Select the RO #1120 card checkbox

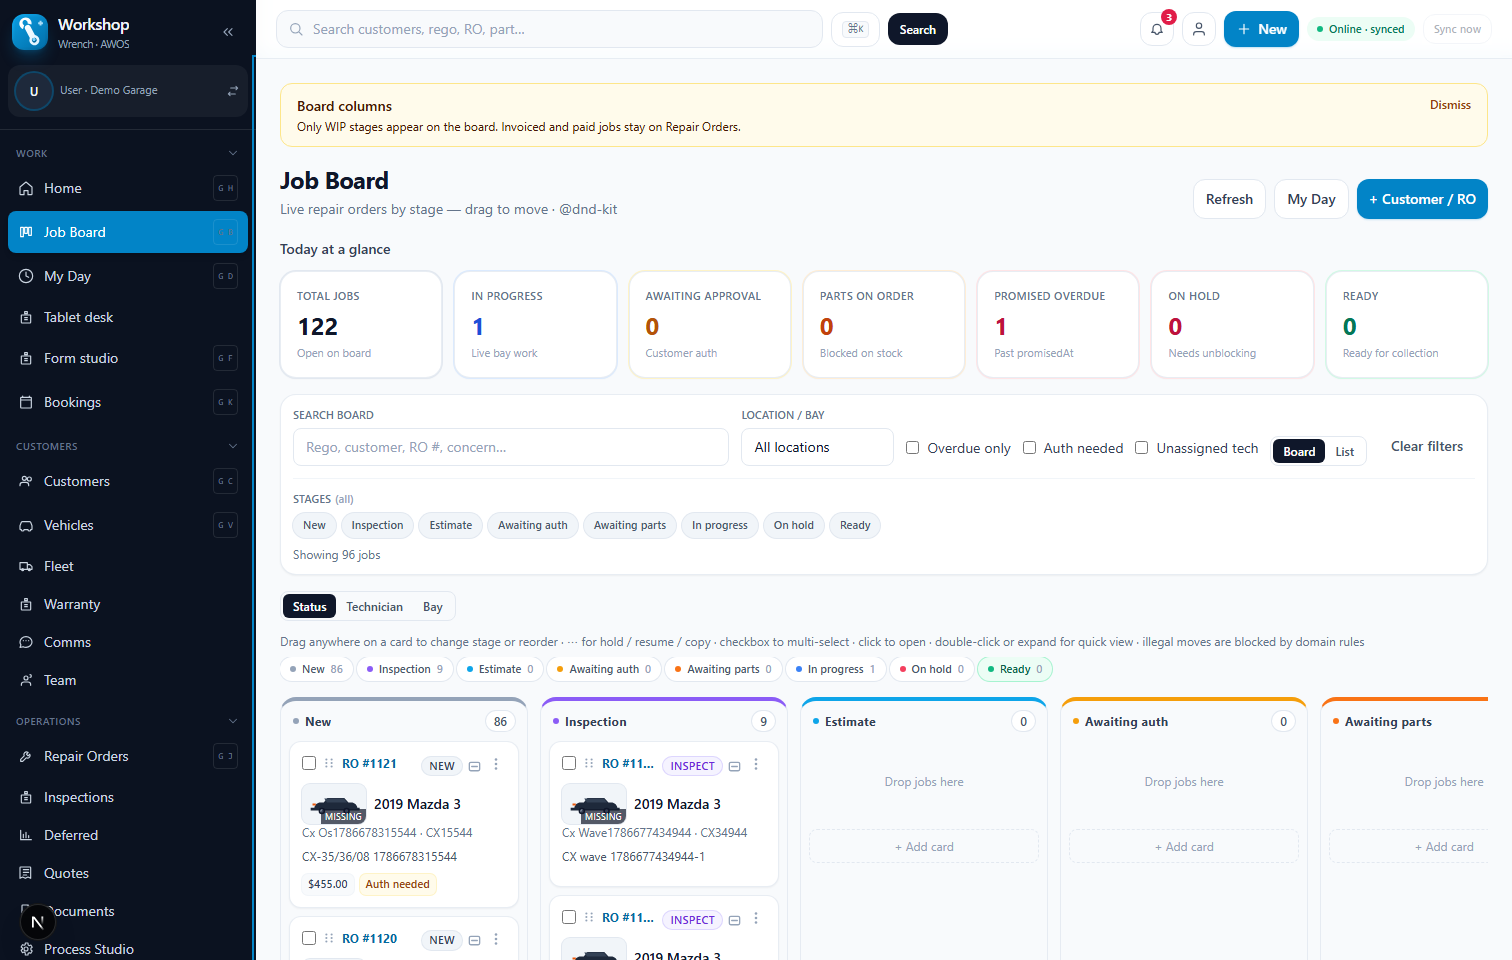pos(309,938)
